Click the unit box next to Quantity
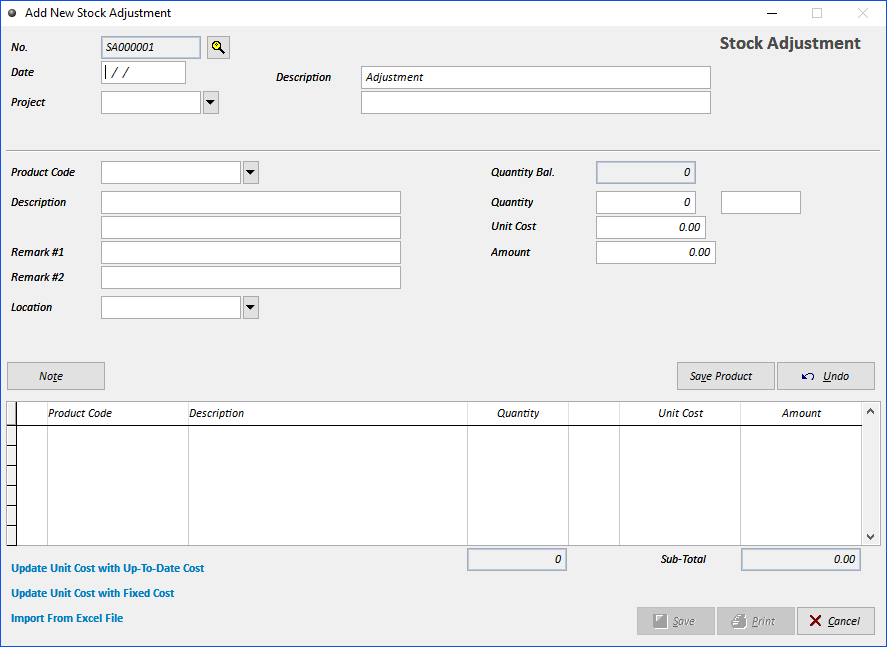 coord(761,202)
